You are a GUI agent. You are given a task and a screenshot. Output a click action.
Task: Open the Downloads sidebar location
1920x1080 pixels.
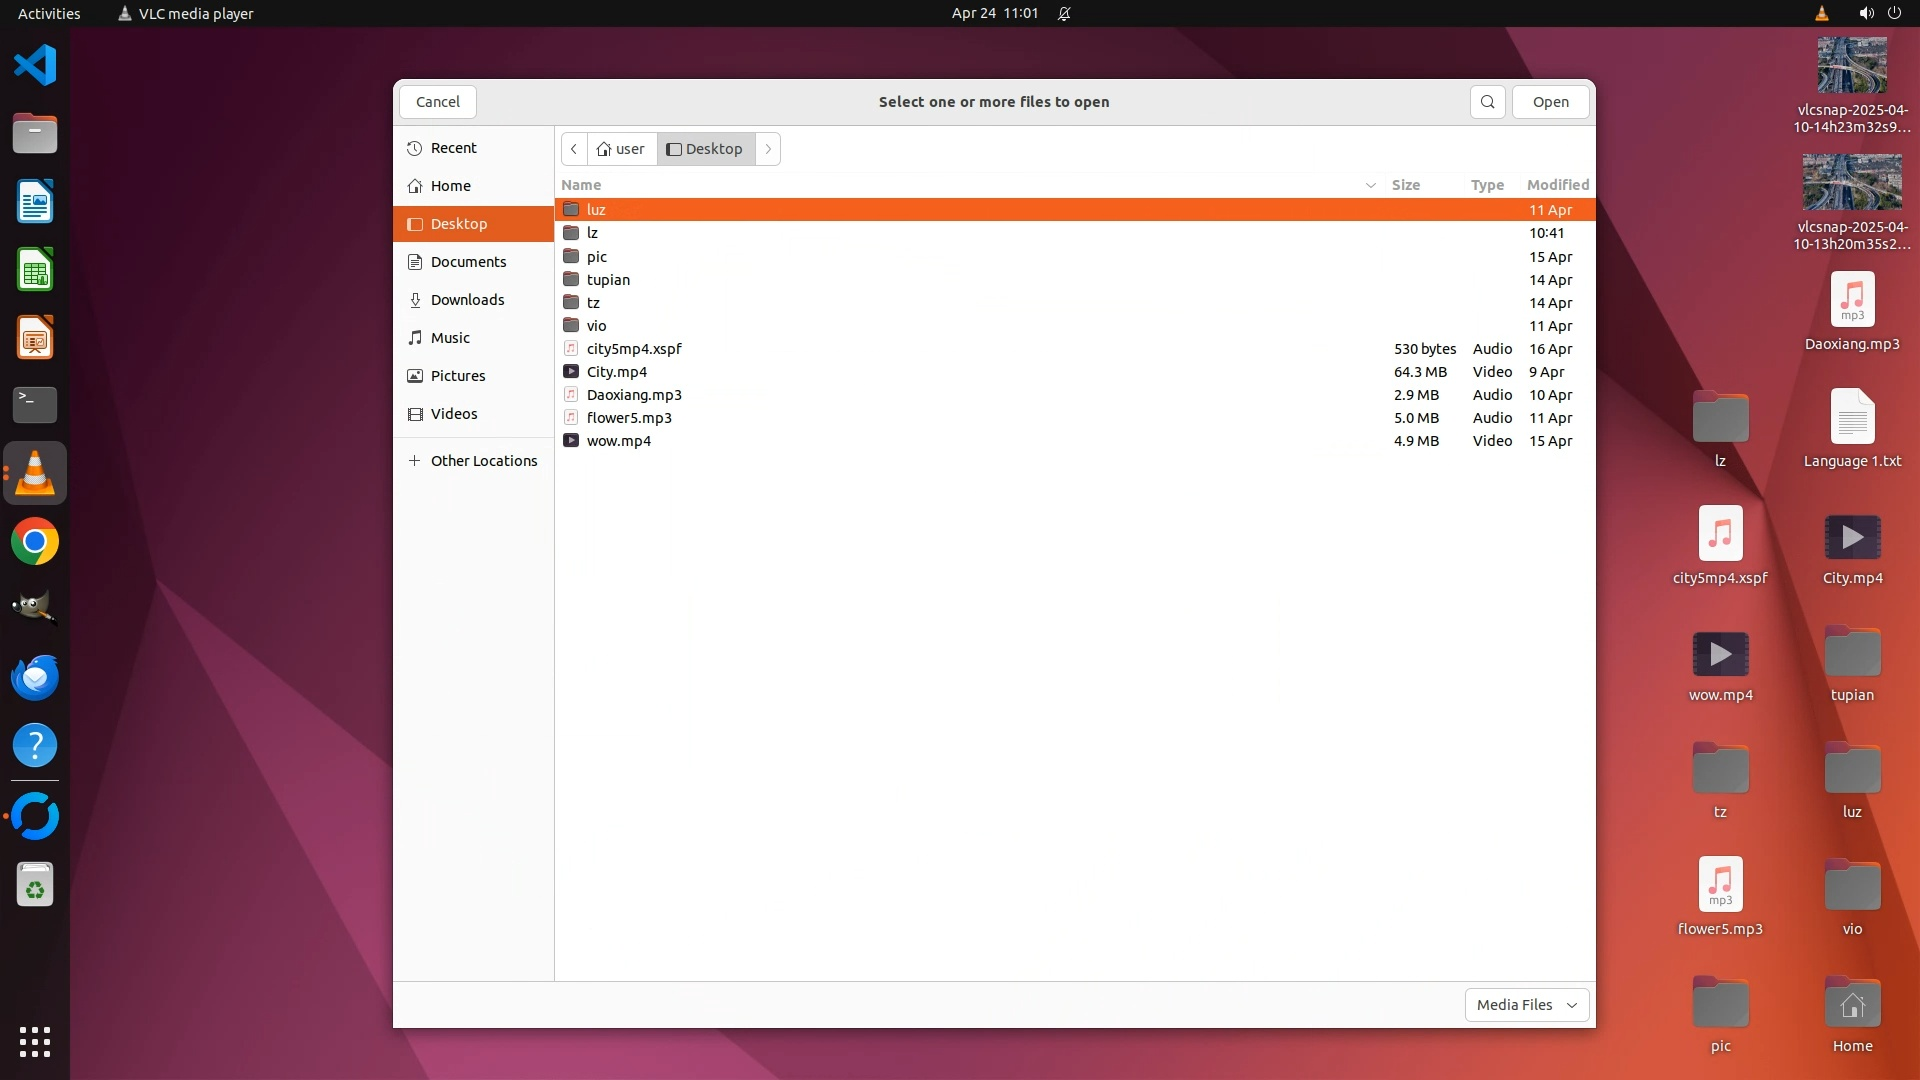(x=467, y=300)
